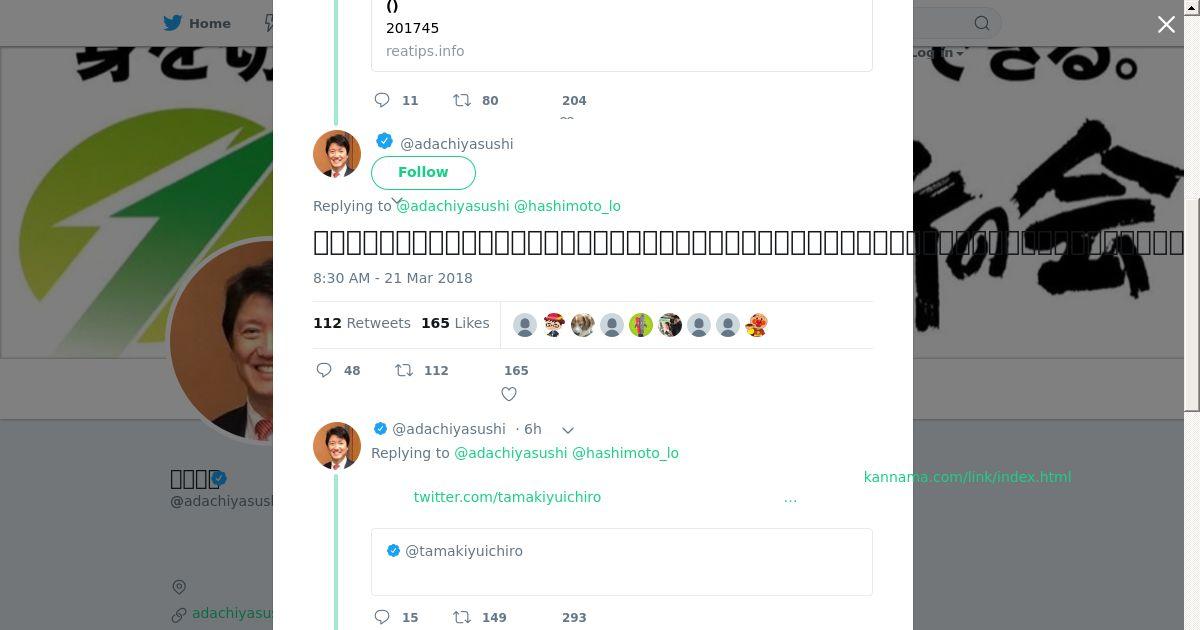Click the Anpanman liker avatar thumbnail
Image resolution: width=1200 pixels, height=630 pixels.
(x=756, y=325)
